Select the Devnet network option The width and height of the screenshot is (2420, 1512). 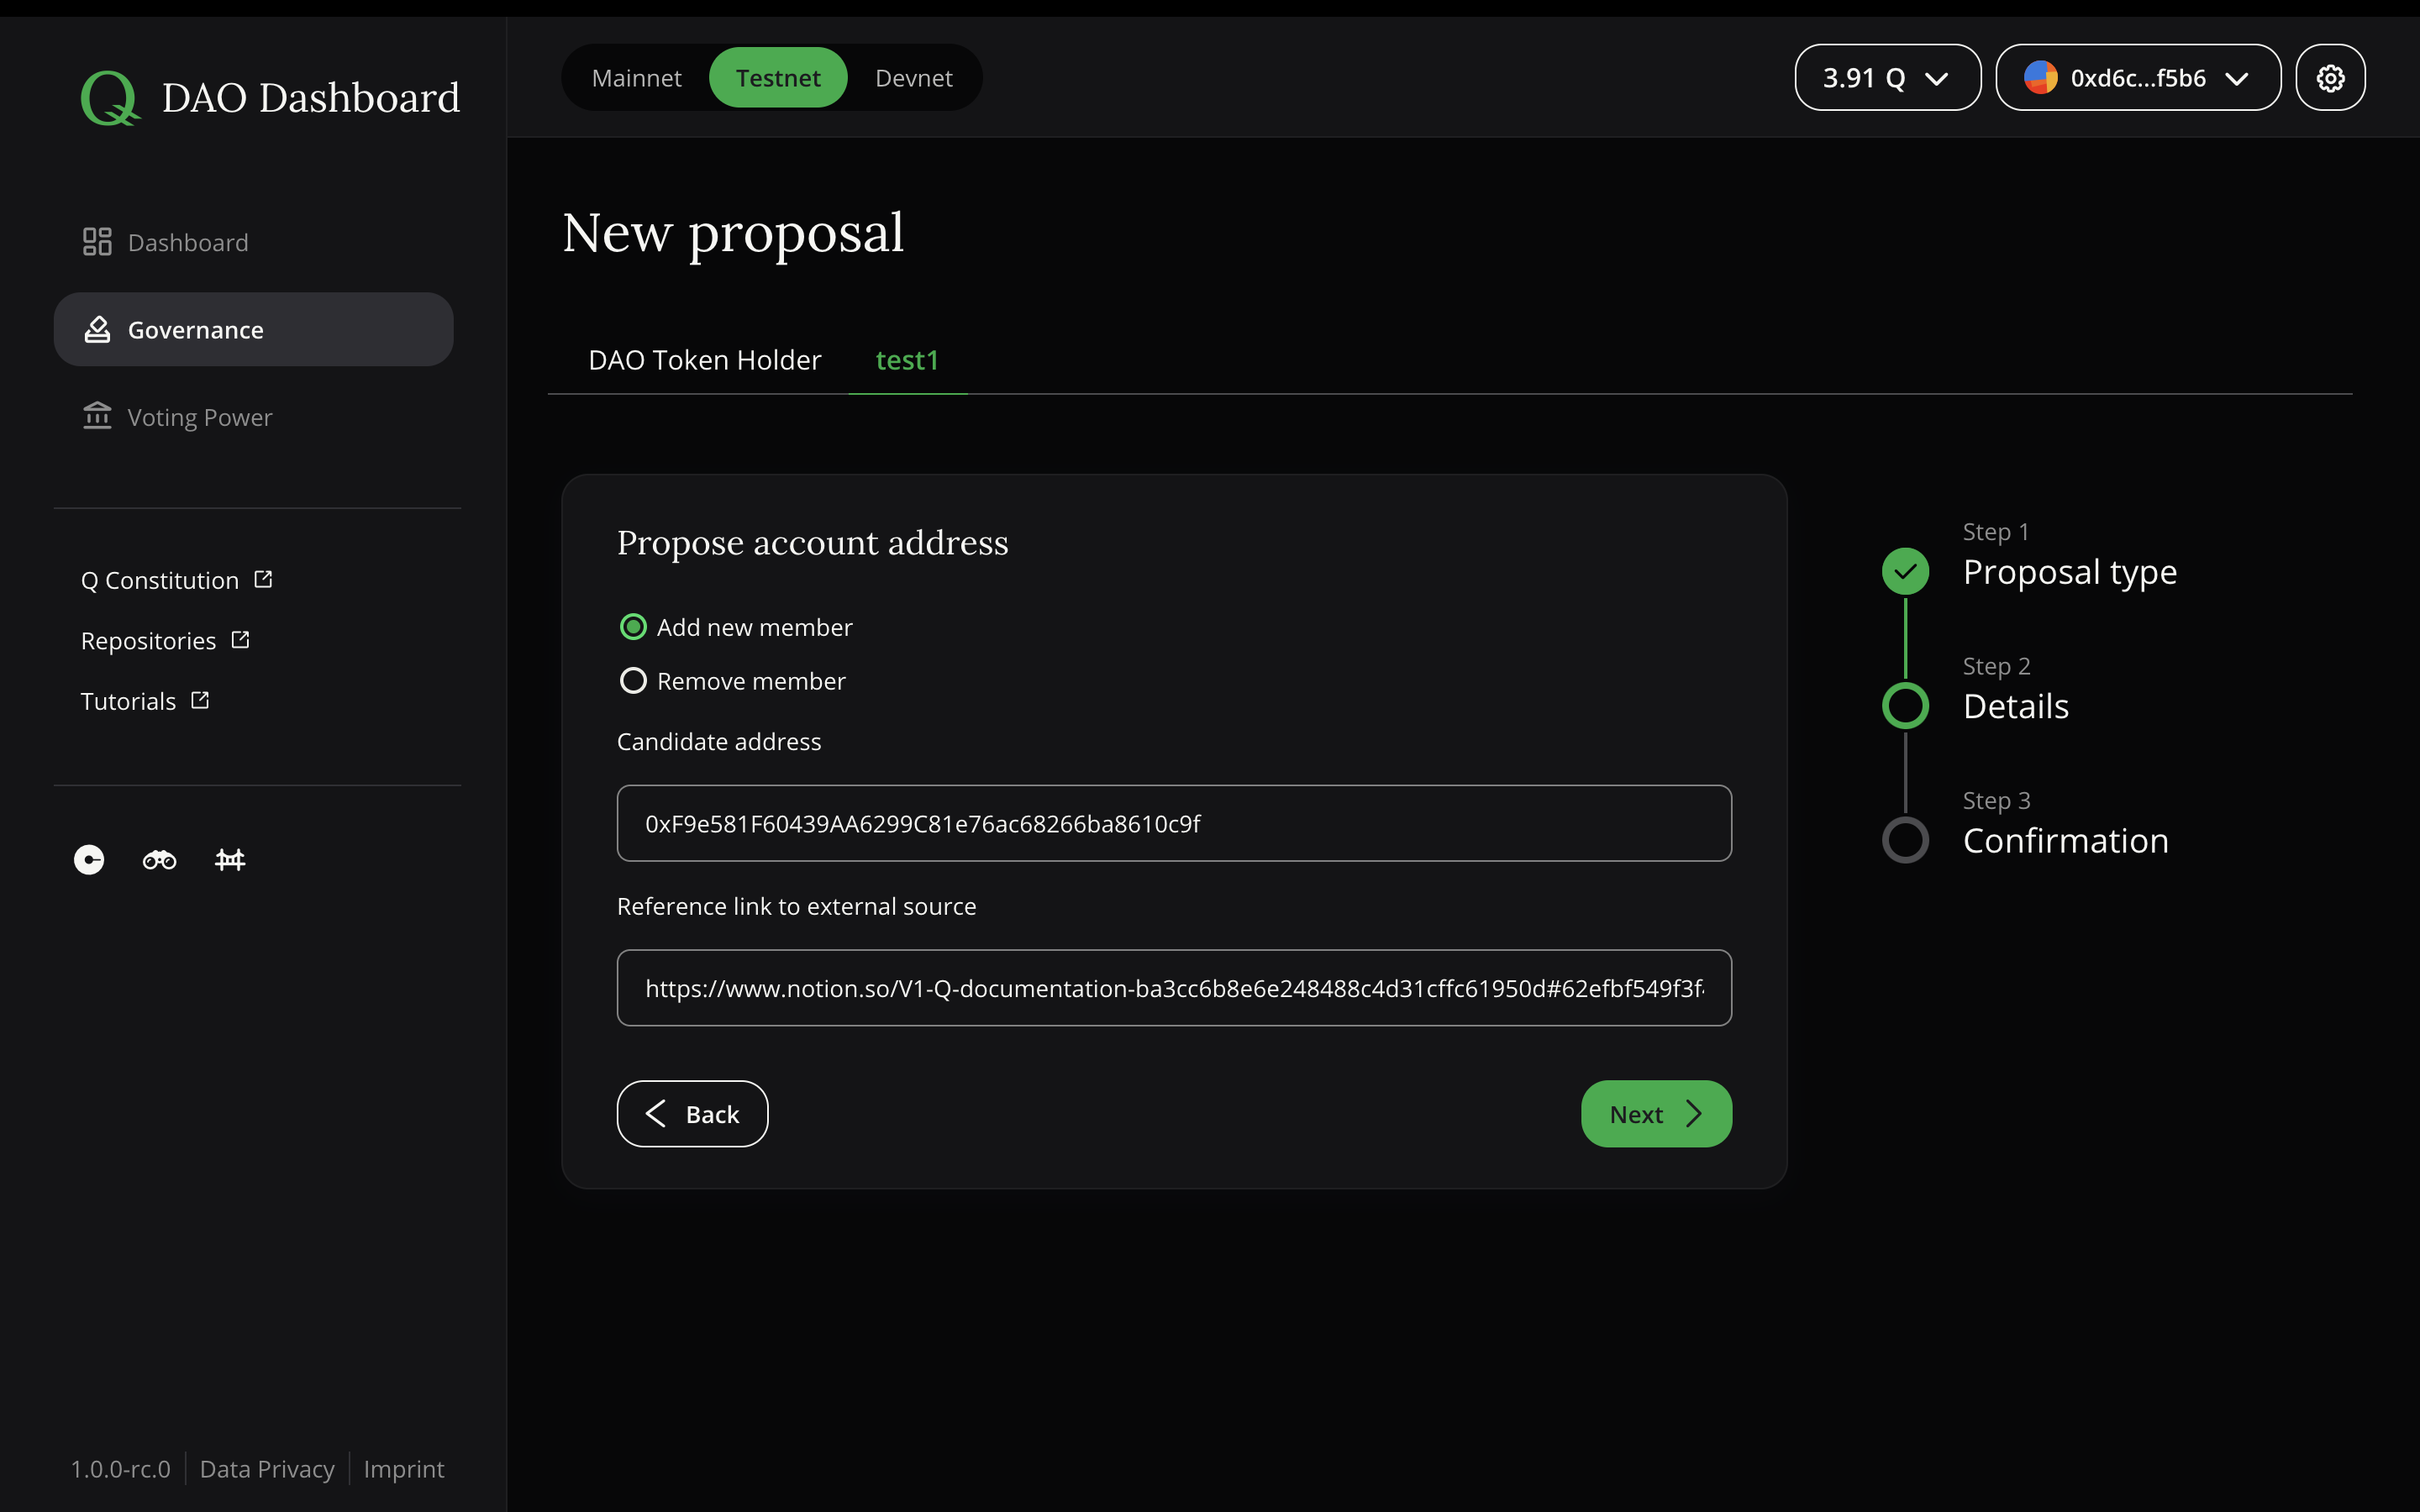912,77
